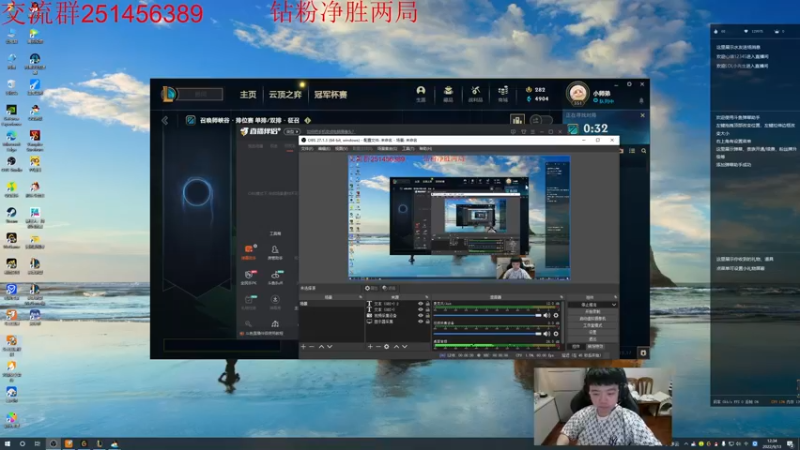Click the 退出 button in OBS controls
This screenshot has height=450, width=800.
pyautogui.click(x=593, y=339)
